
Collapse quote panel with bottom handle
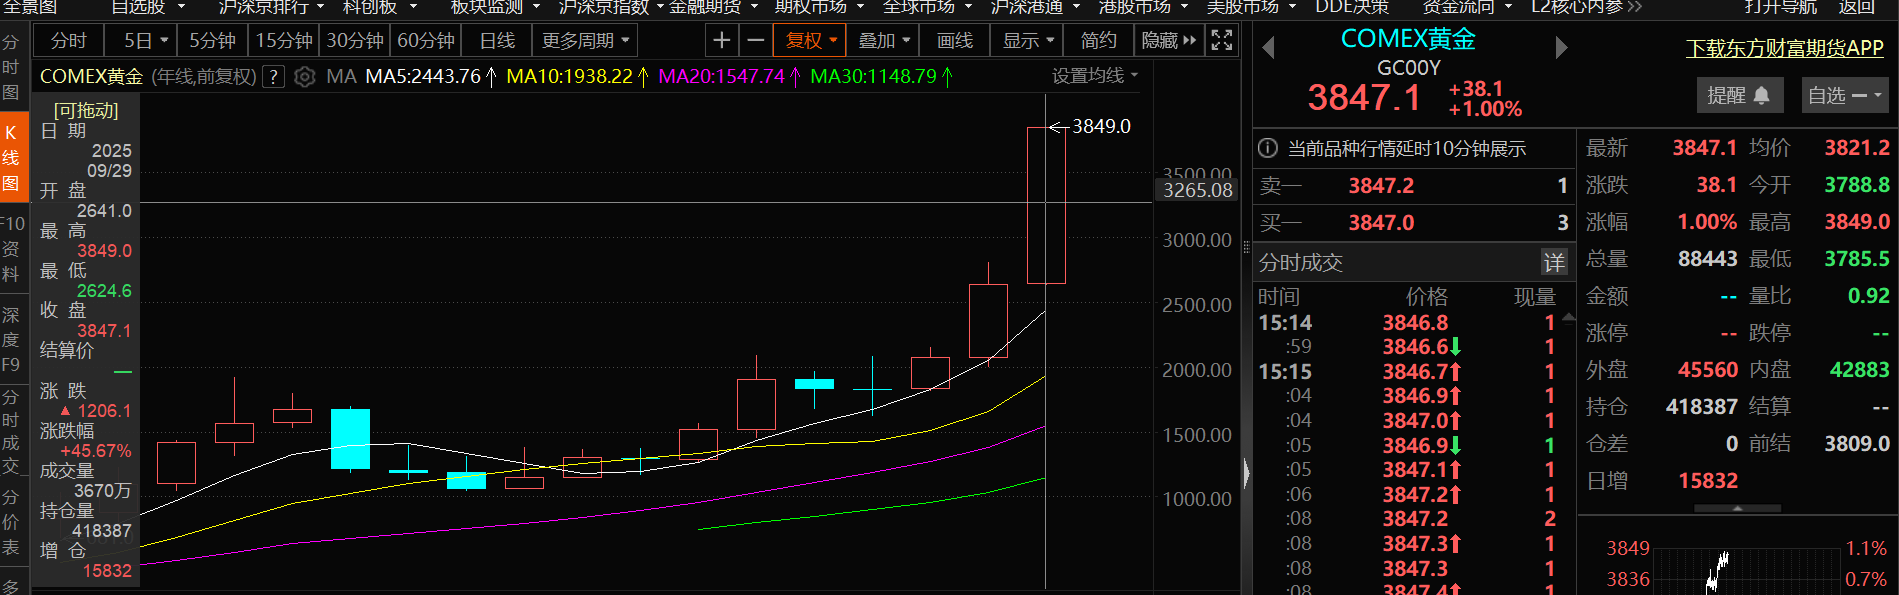[1737, 509]
